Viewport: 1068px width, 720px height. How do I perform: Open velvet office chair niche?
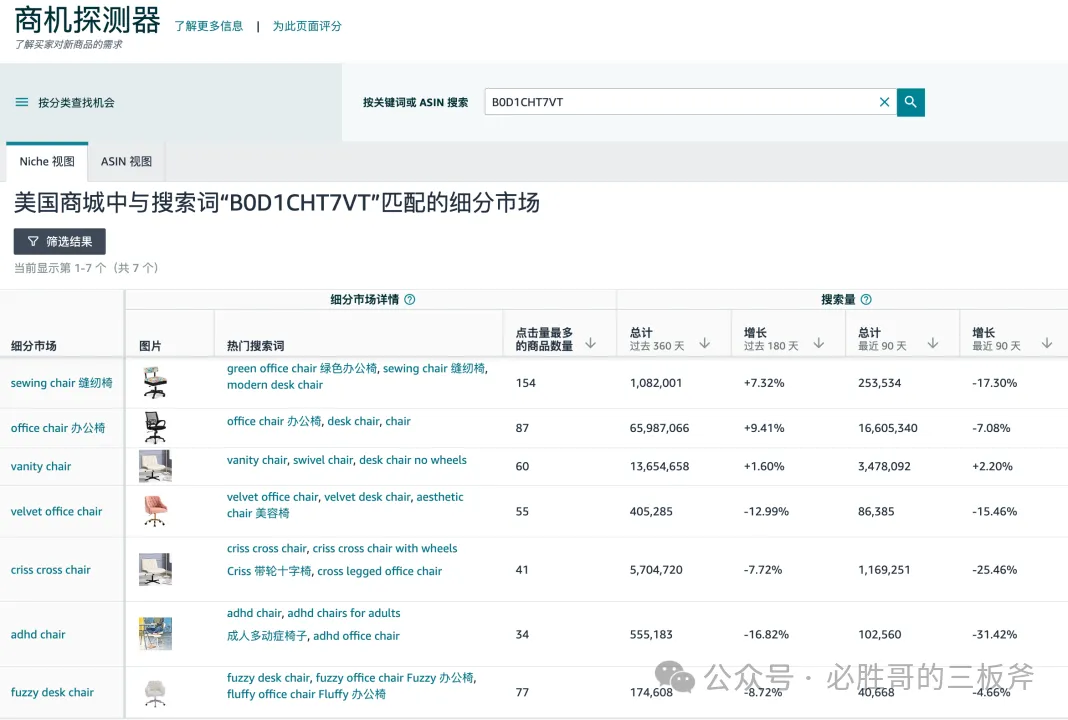pos(57,511)
